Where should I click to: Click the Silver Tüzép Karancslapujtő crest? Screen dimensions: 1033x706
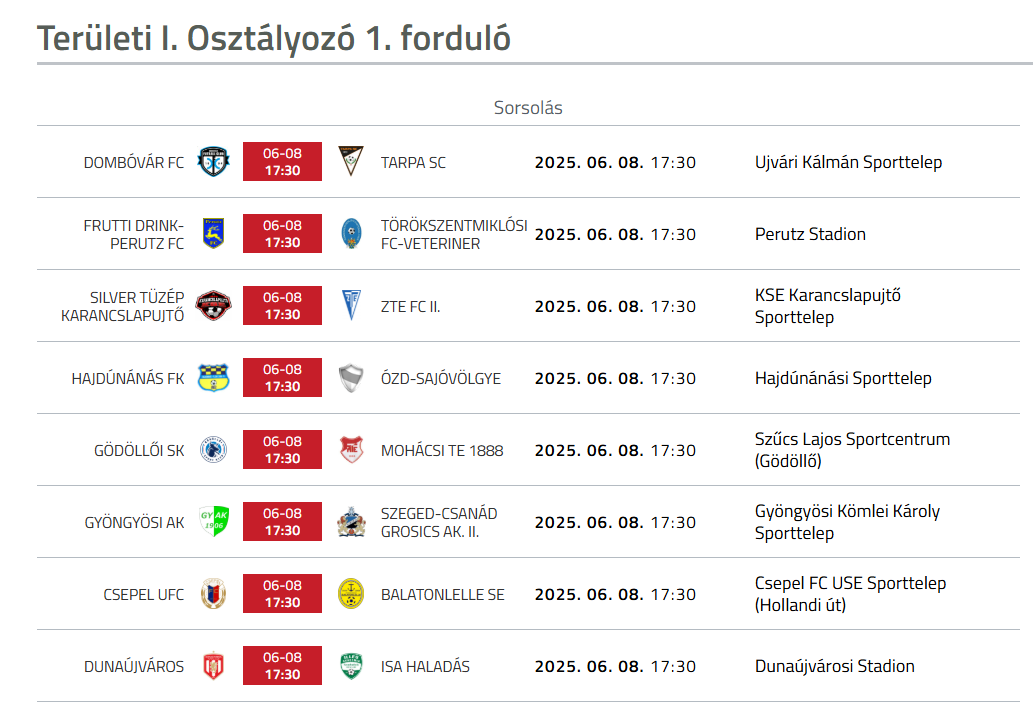click(x=213, y=306)
